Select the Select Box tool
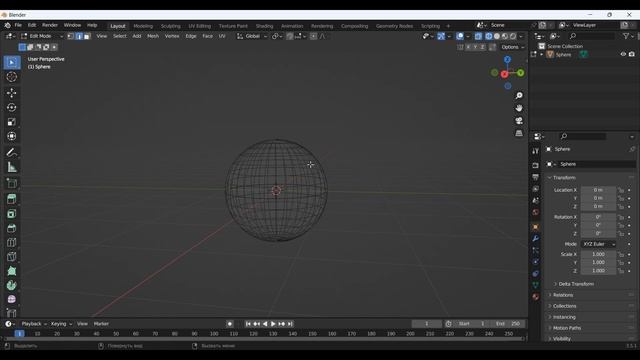Screen dimensions: 640x360 click(12, 62)
